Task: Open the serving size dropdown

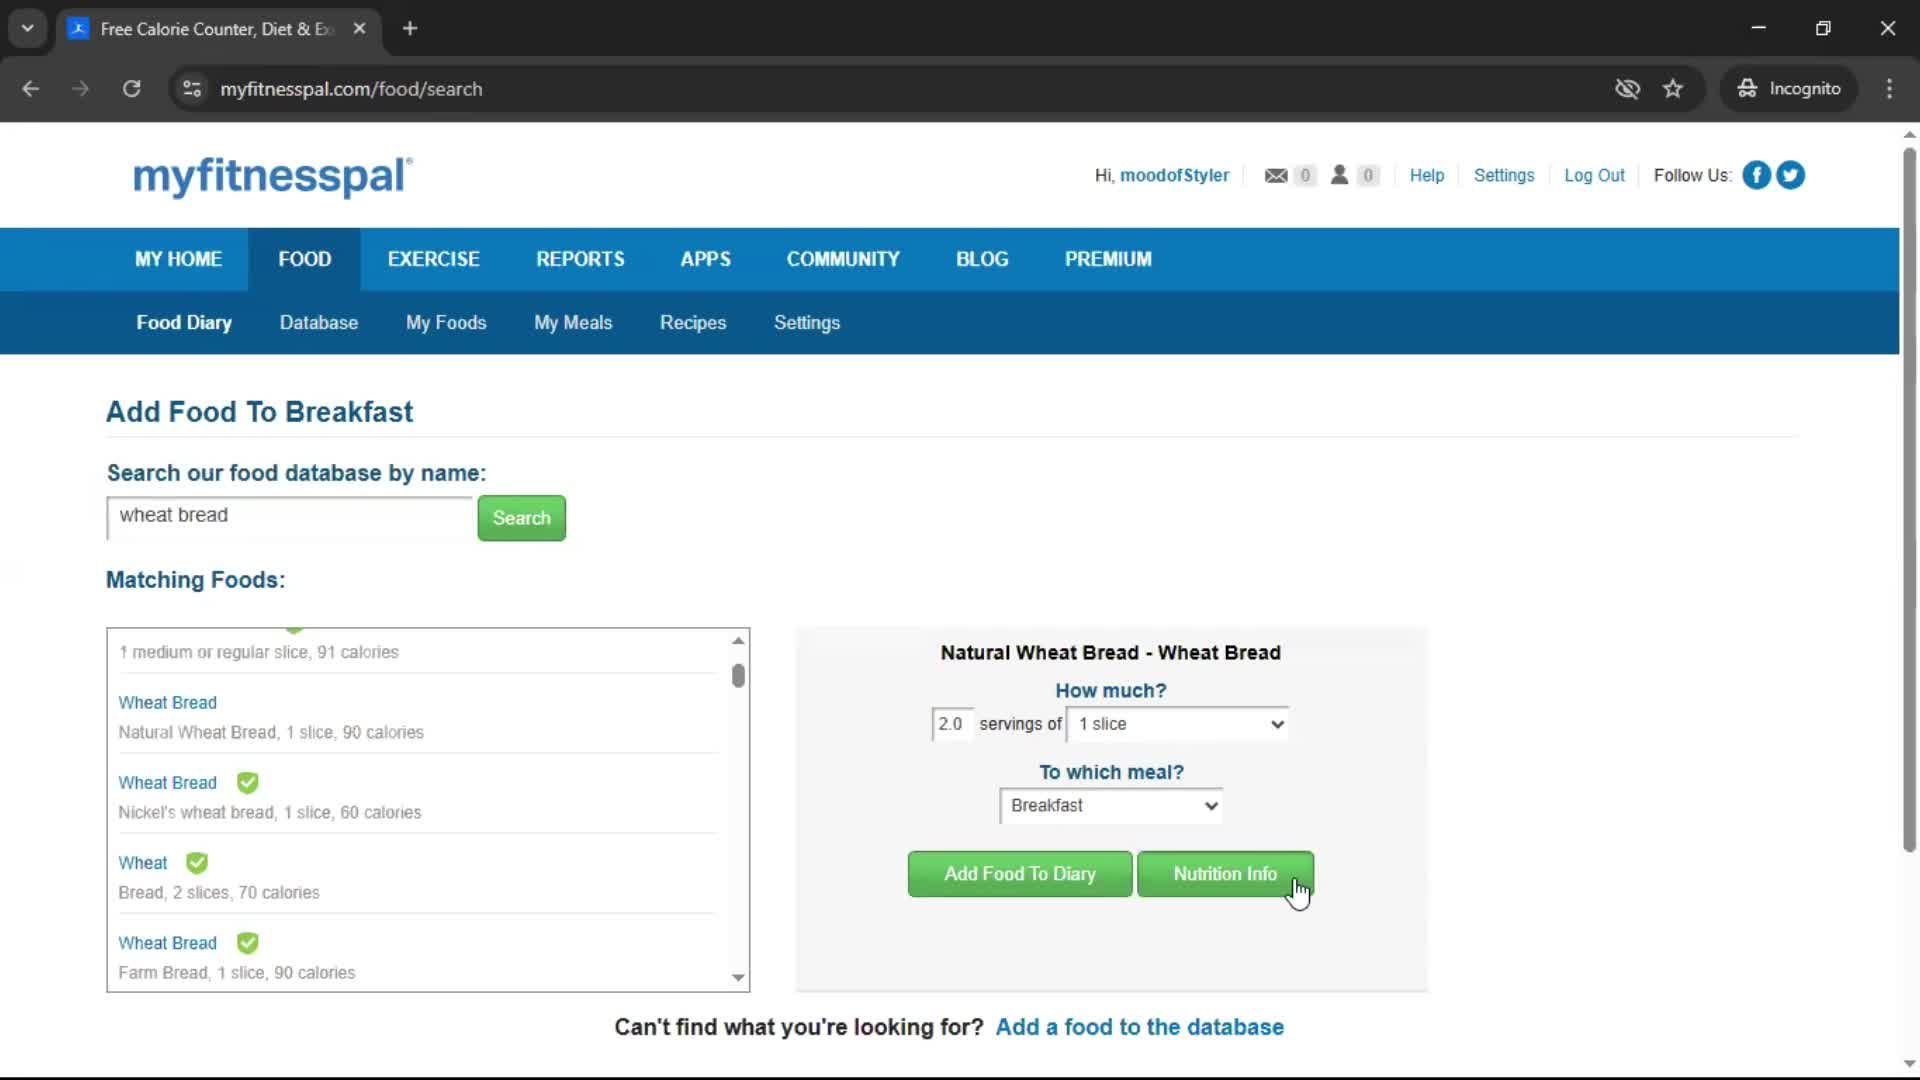Action: (x=1178, y=724)
